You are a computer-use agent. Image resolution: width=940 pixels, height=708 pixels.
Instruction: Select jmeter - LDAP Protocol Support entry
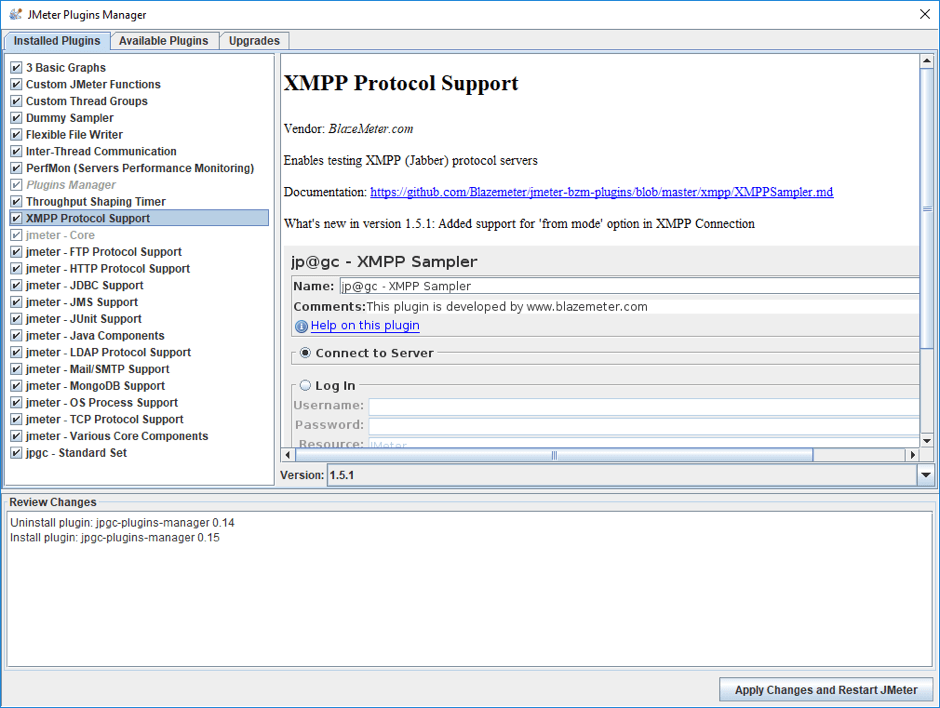(108, 353)
